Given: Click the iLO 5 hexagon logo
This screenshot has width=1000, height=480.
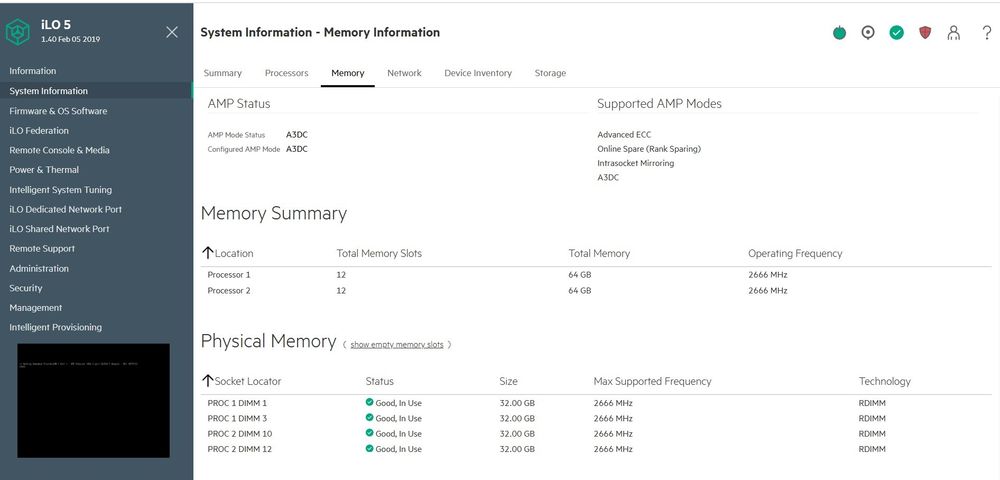Looking at the screenshot, I should click(x=18, y=32).
